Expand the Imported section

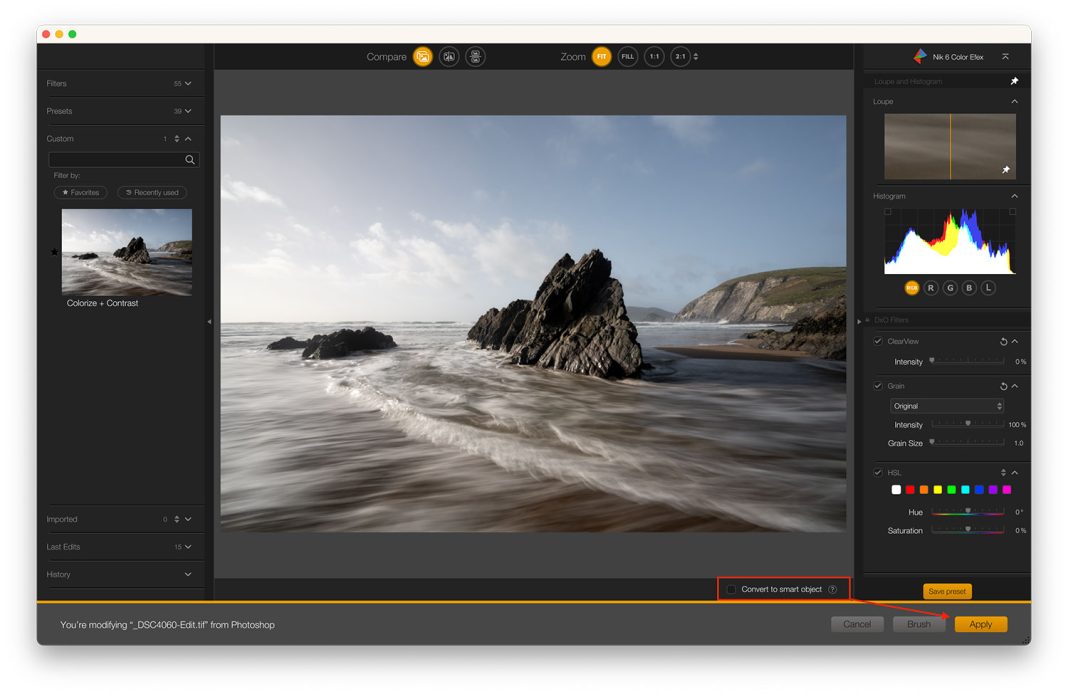pos(188,519)
